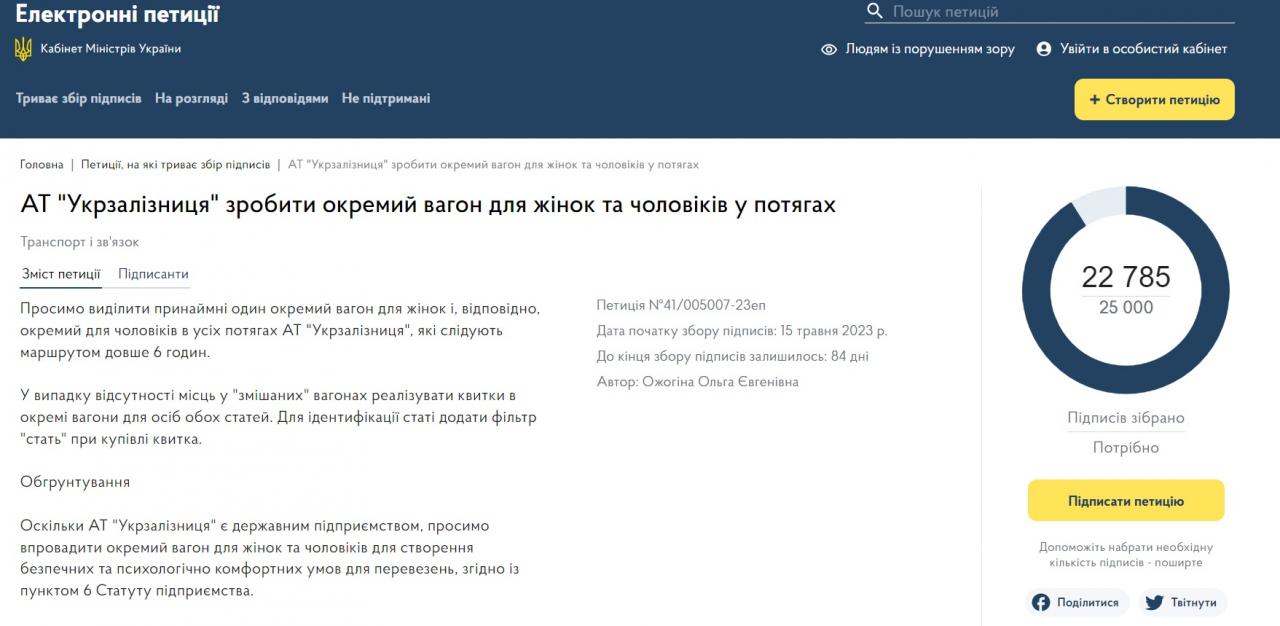The width and height of the screenshot is (1280, 626).
Task: Click 'Поділитися' Facebook share button
Action: click(x=1077, y=602)
